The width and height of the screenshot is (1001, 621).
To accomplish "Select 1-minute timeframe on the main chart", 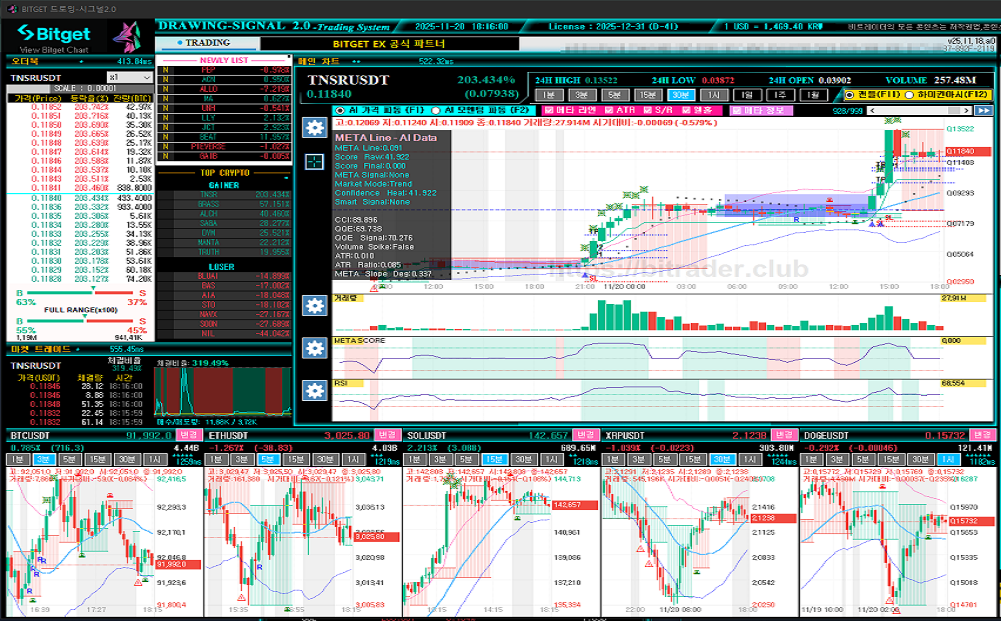I will click(549, 95).
